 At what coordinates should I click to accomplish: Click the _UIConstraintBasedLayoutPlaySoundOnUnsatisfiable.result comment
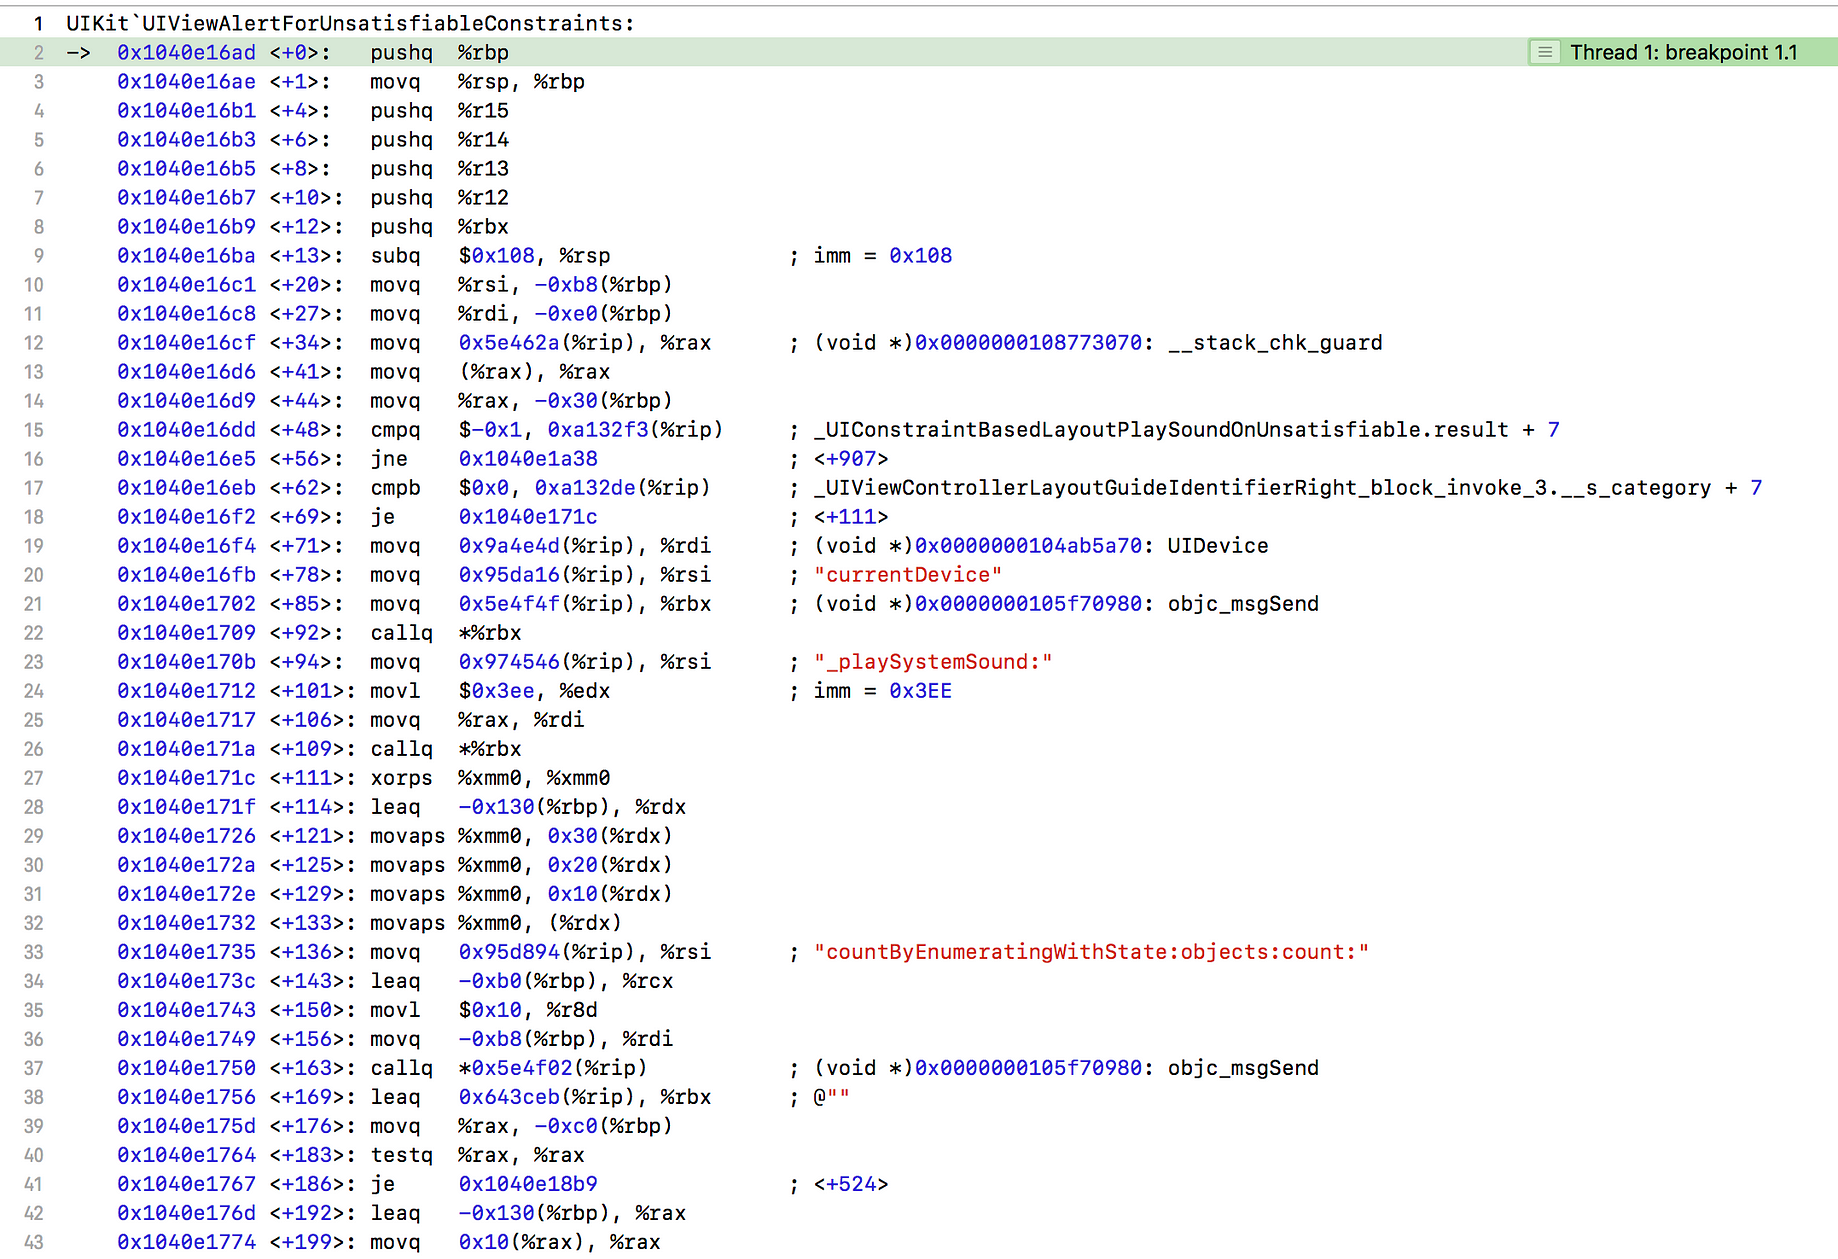[x=1161, y=430]
